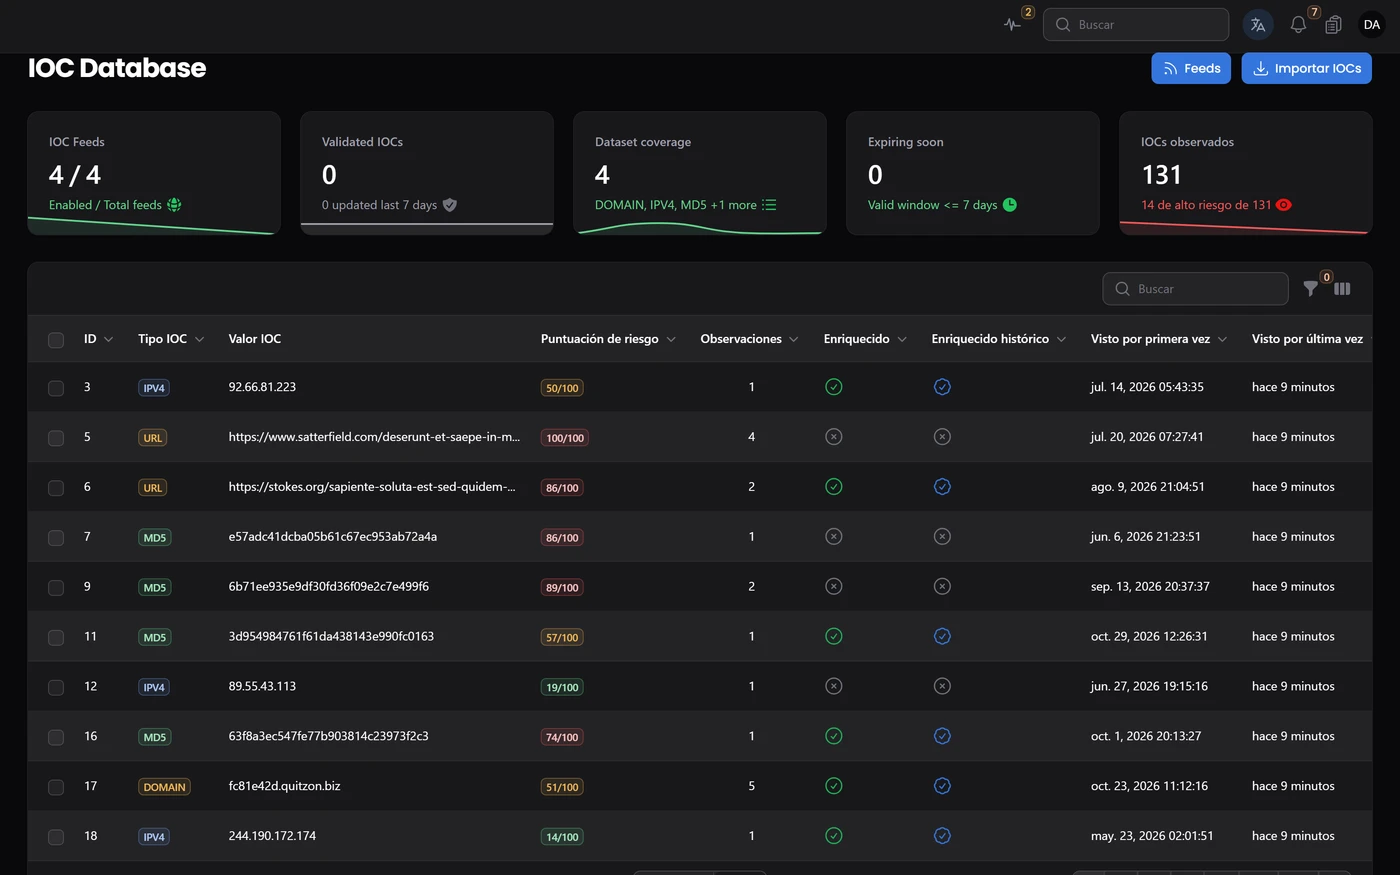Click the Valor IOC column header
Image resolution: width=1400 pixels, height=875 pixels.
[x=255, y=339]
